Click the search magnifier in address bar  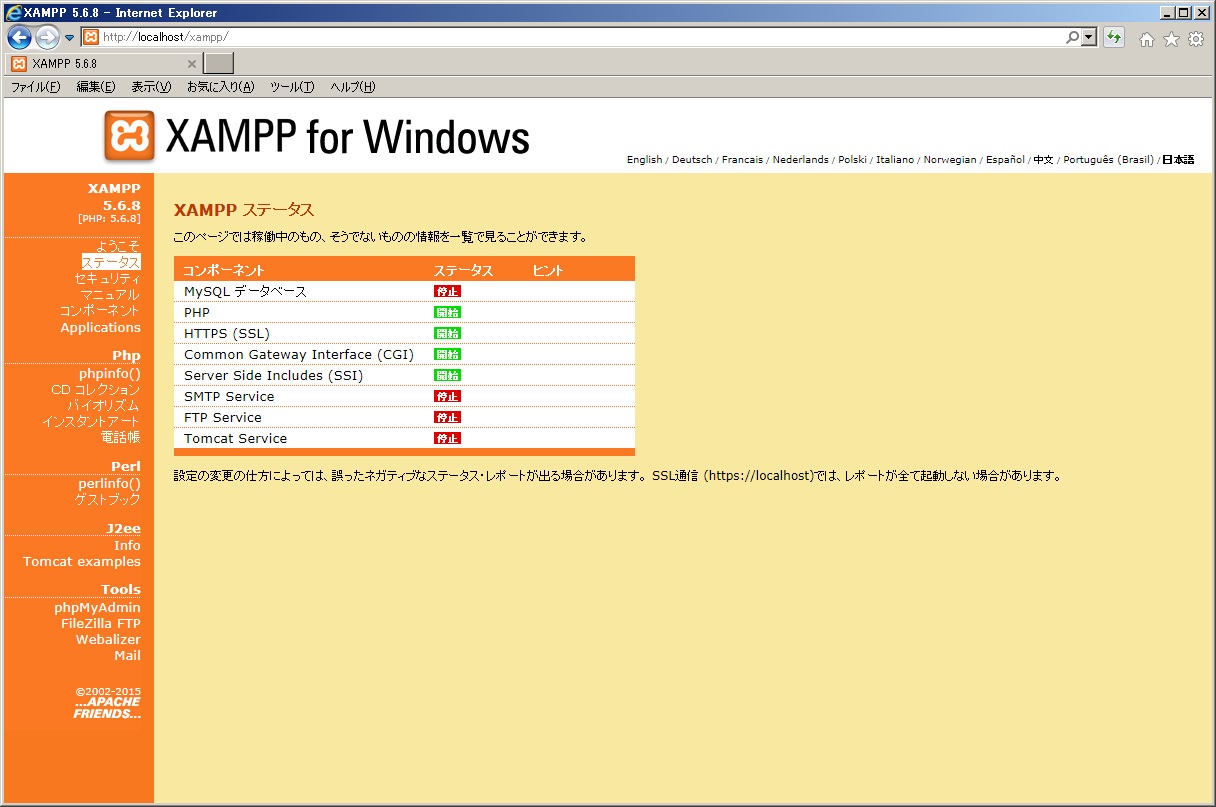[x=1073, y=37]
